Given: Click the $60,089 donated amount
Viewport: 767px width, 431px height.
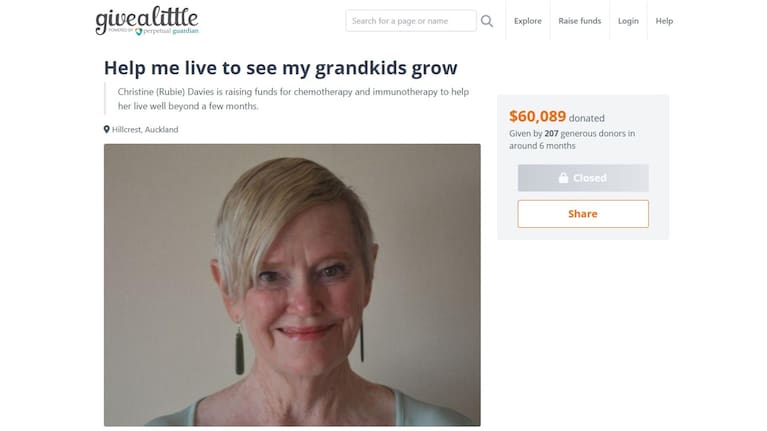Looking at the screenshot, I should click(x=537, y=116).
